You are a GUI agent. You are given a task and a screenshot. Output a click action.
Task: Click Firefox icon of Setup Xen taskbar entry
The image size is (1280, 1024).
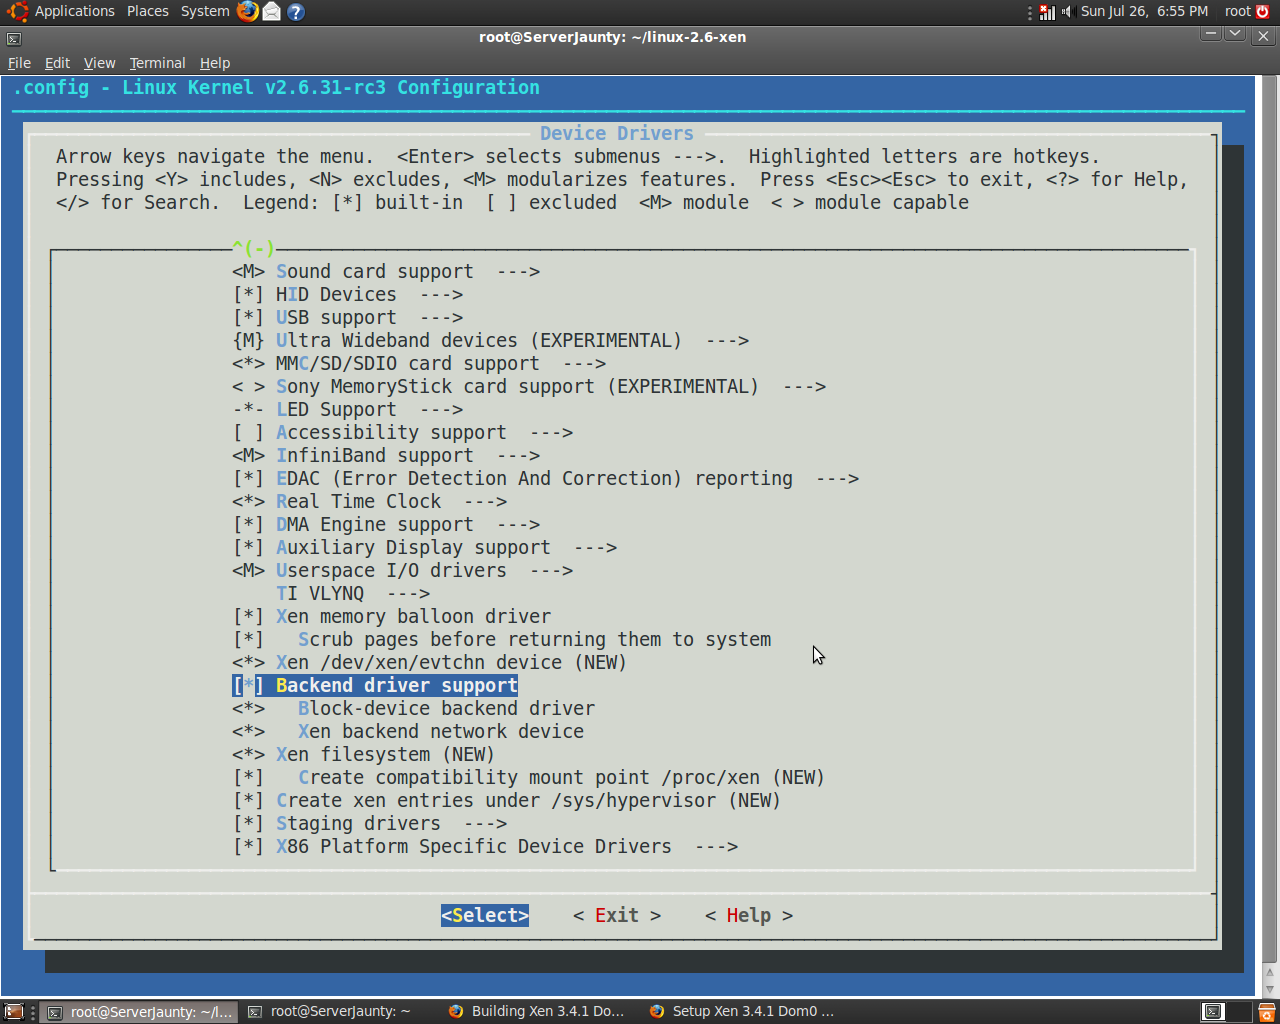657,1012
